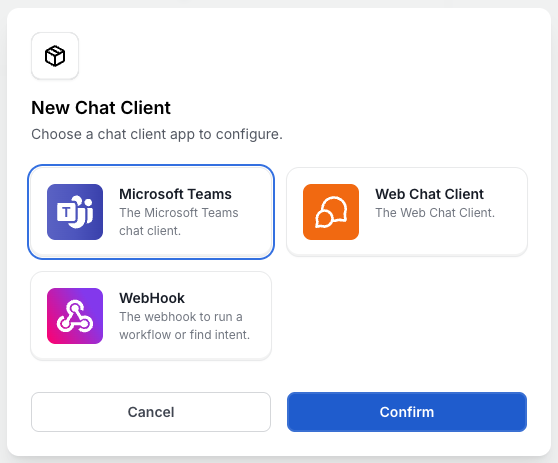558x463 pixels.
Task: Choose the Web Chat Client option card
Action: [x=407, y=212]
